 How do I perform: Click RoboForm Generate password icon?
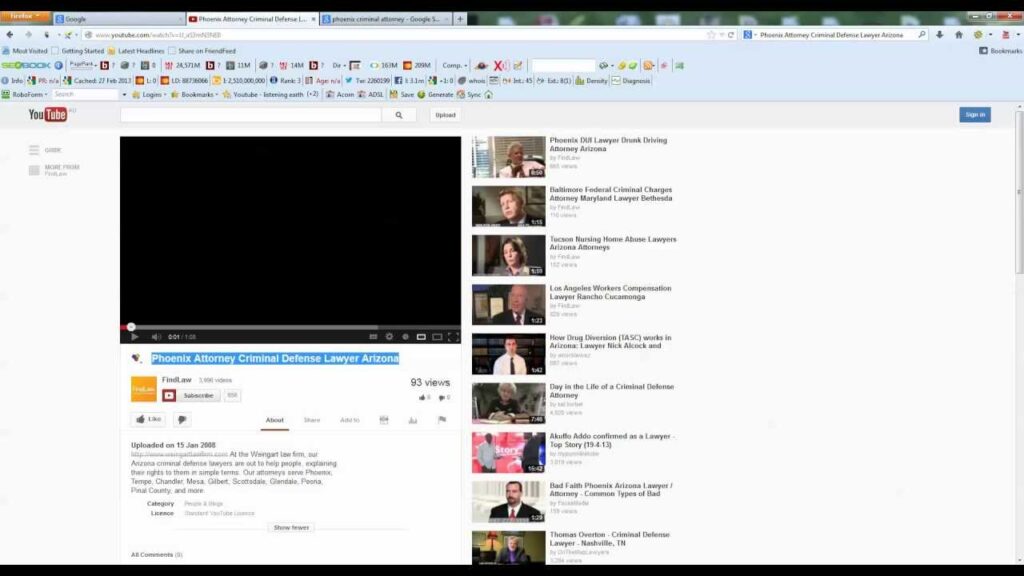436,95
